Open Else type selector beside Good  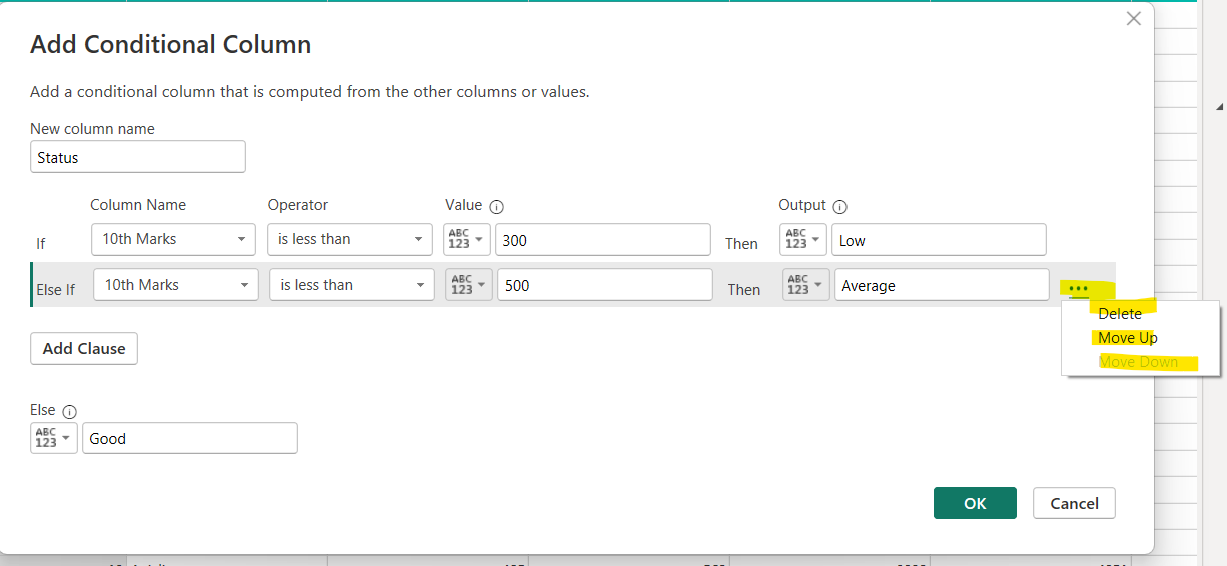53,438
